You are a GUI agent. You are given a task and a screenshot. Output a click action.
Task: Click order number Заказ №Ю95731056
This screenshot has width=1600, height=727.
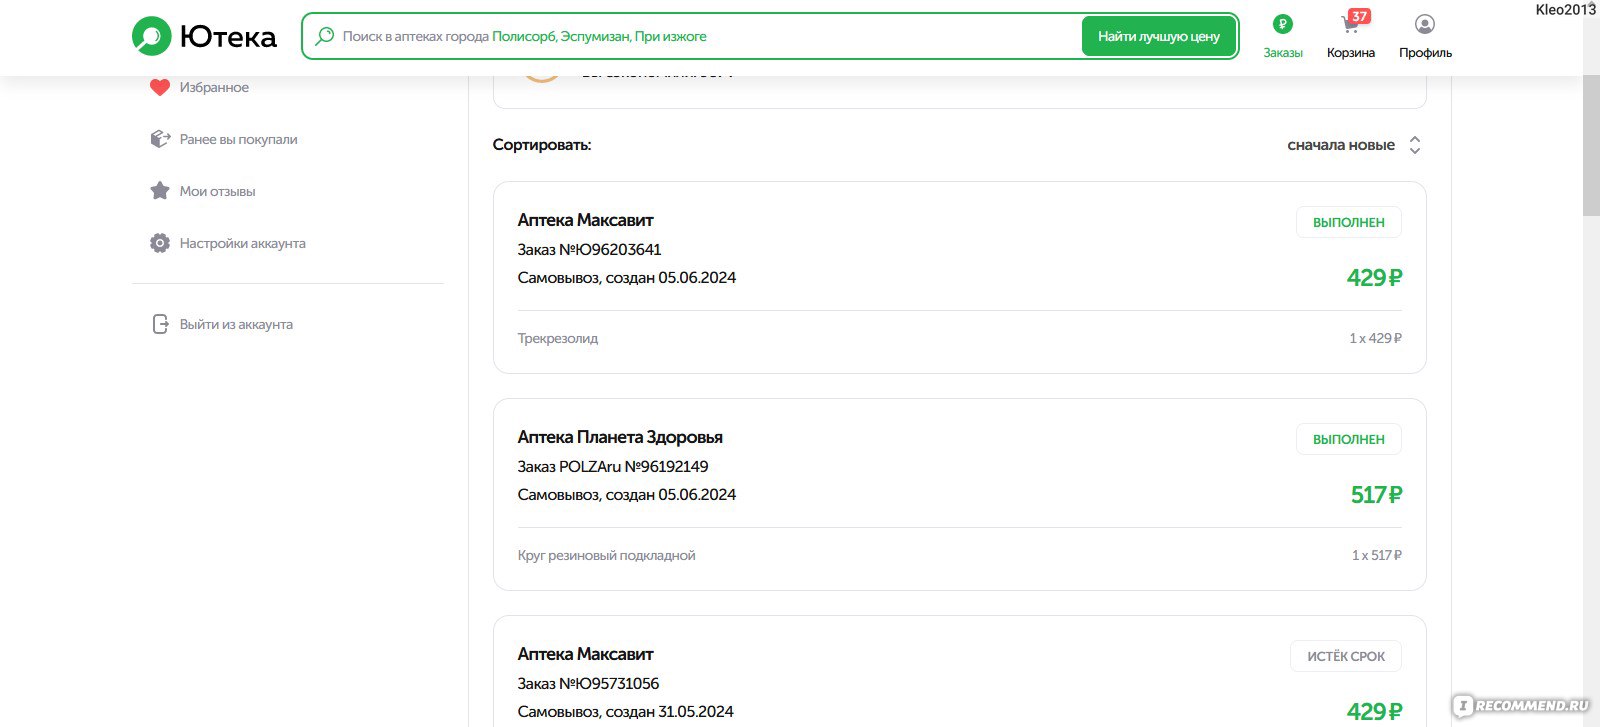[588, 683]
